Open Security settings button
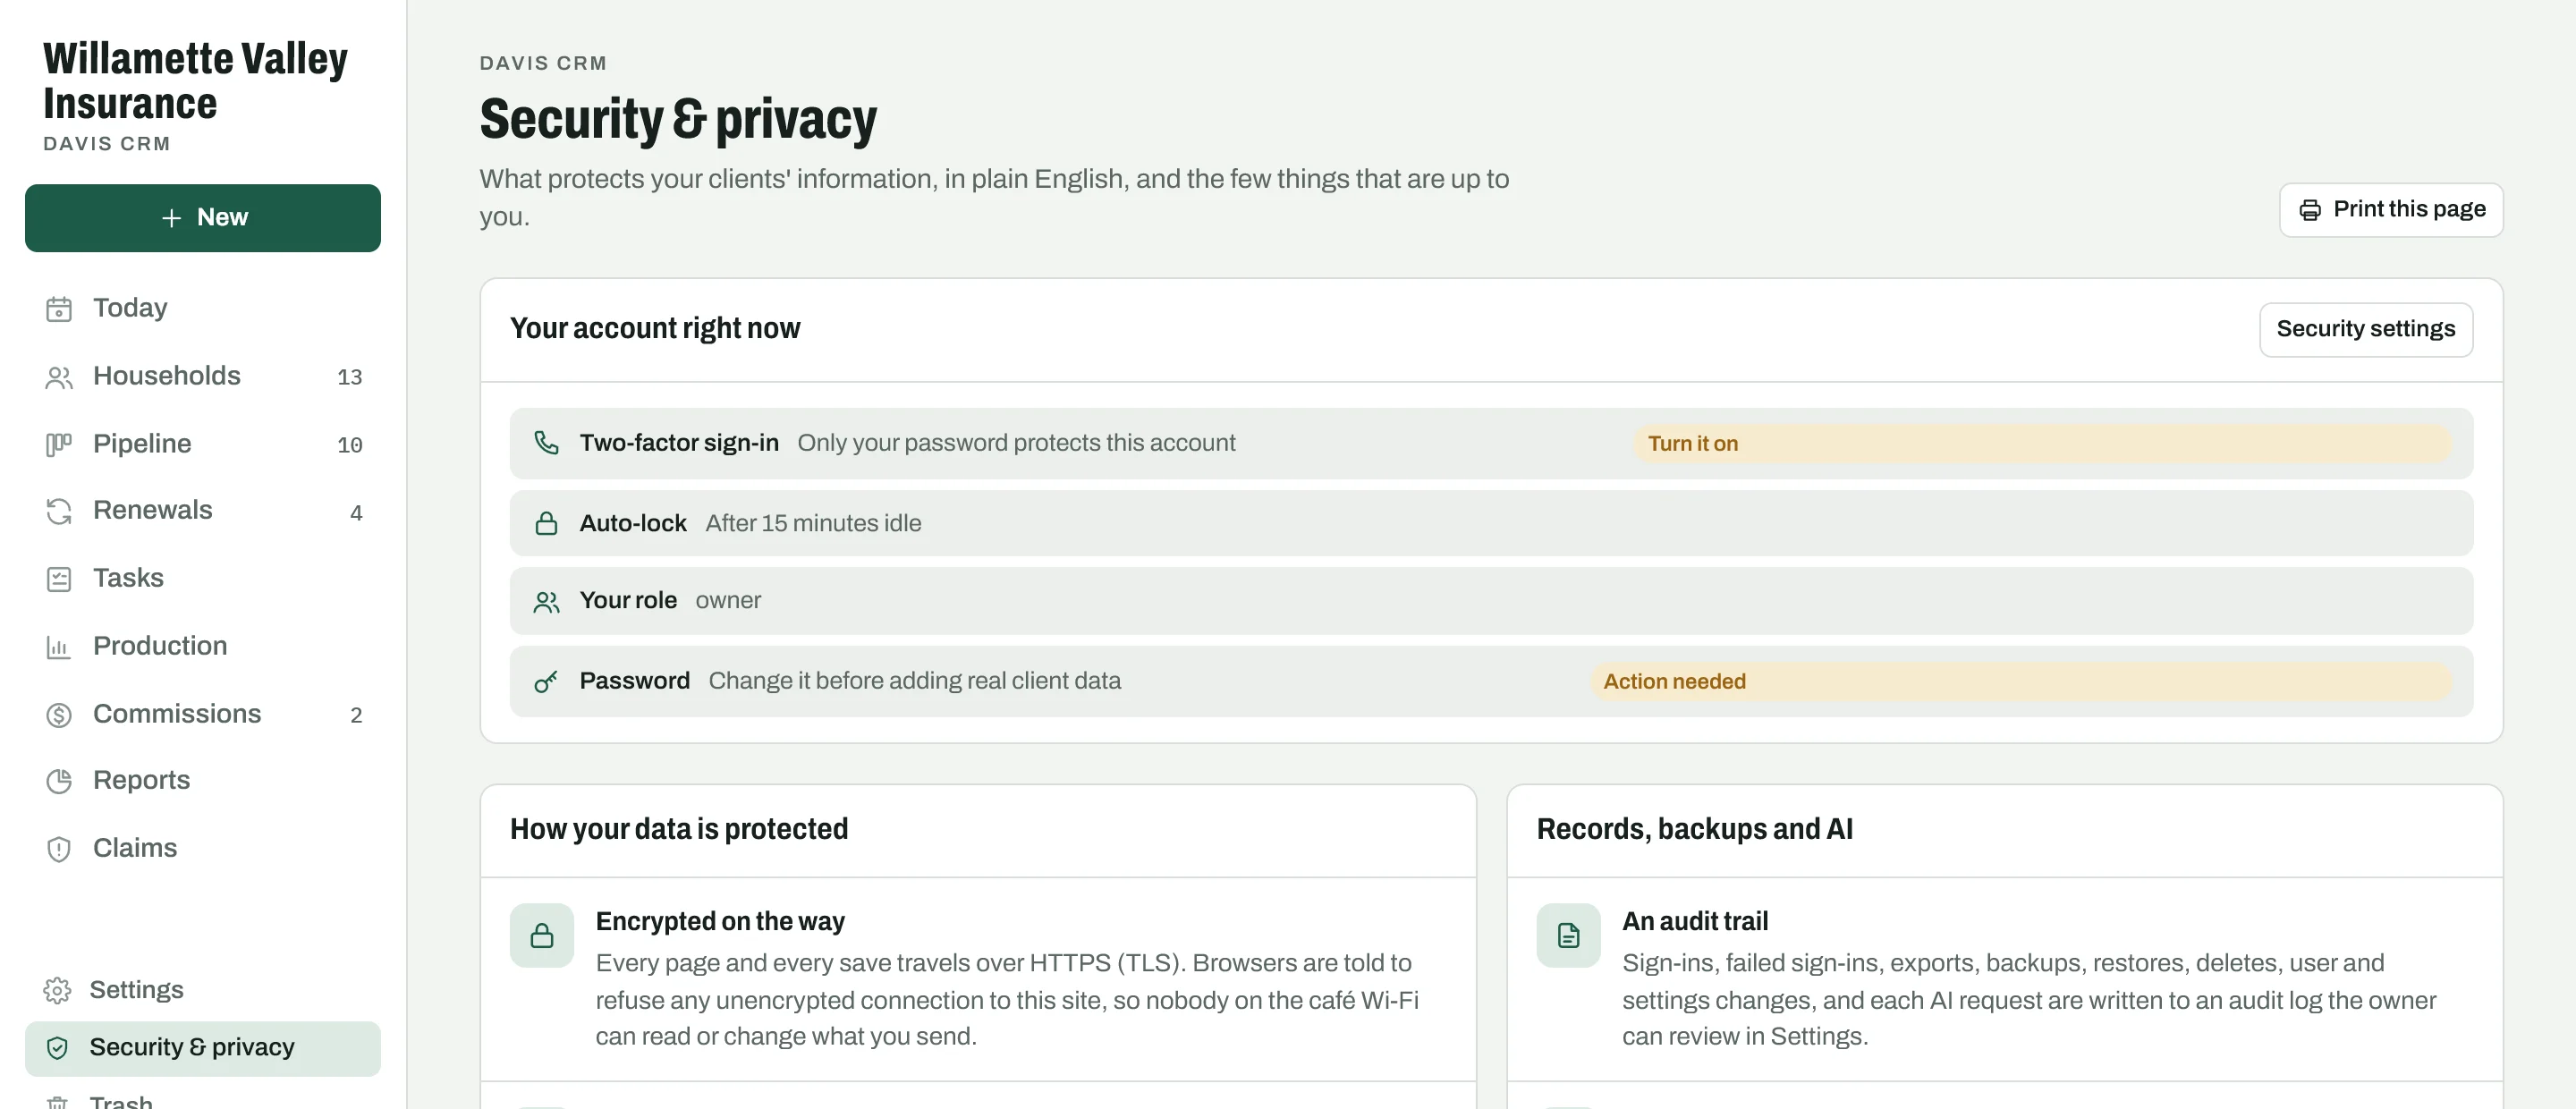The height and width of the screenshot is (1109, 2576). [x=2366, y=330]
